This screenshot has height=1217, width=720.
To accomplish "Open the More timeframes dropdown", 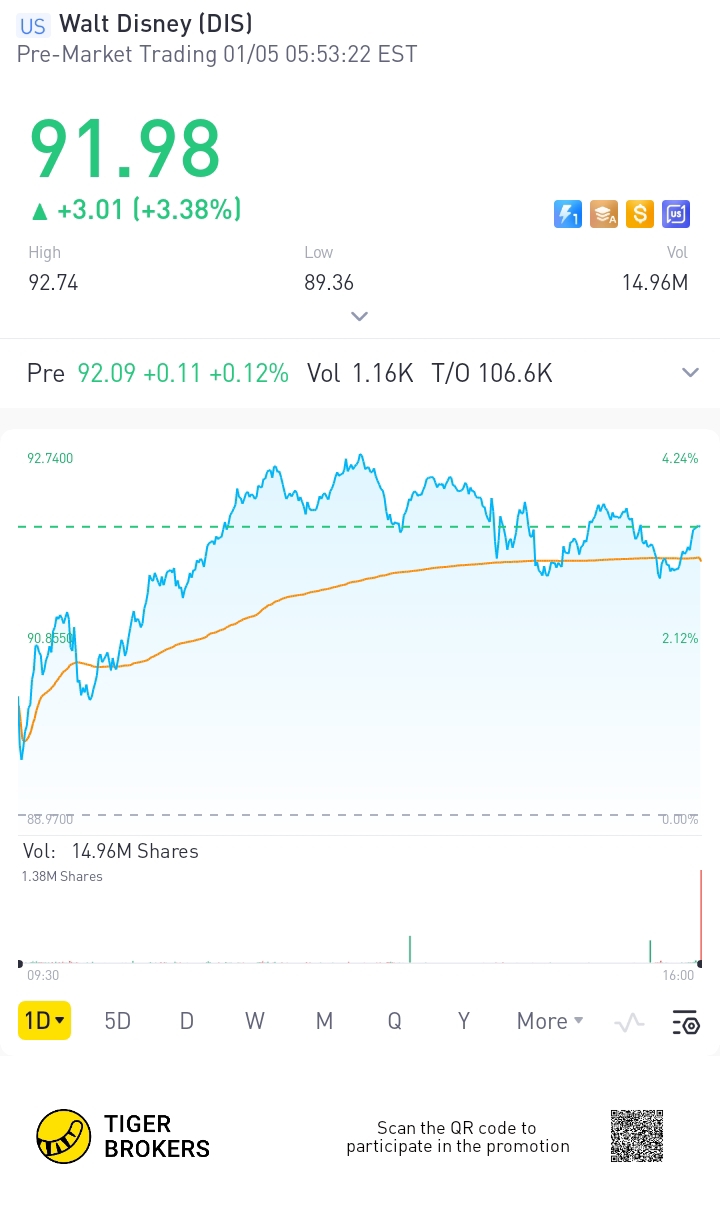I will coord(549,1021).
